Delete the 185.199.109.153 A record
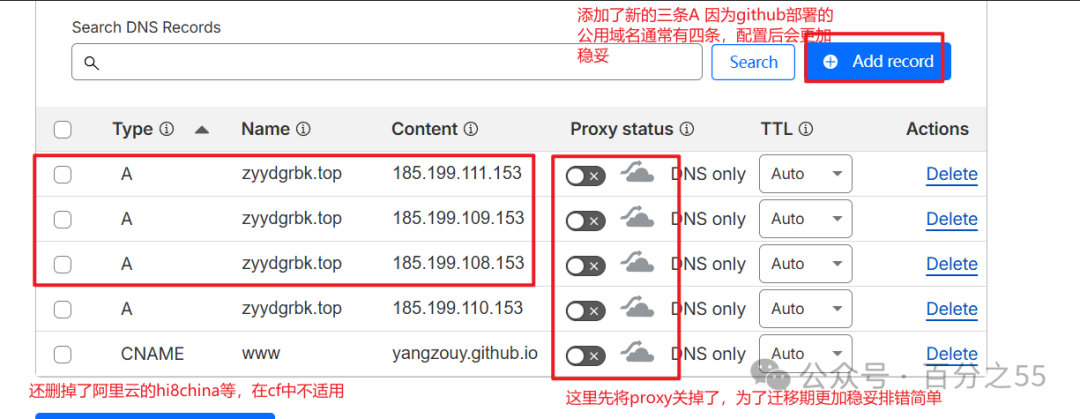Image resolution: width=1080 pixels, height=419 pixels. point(951,219)
